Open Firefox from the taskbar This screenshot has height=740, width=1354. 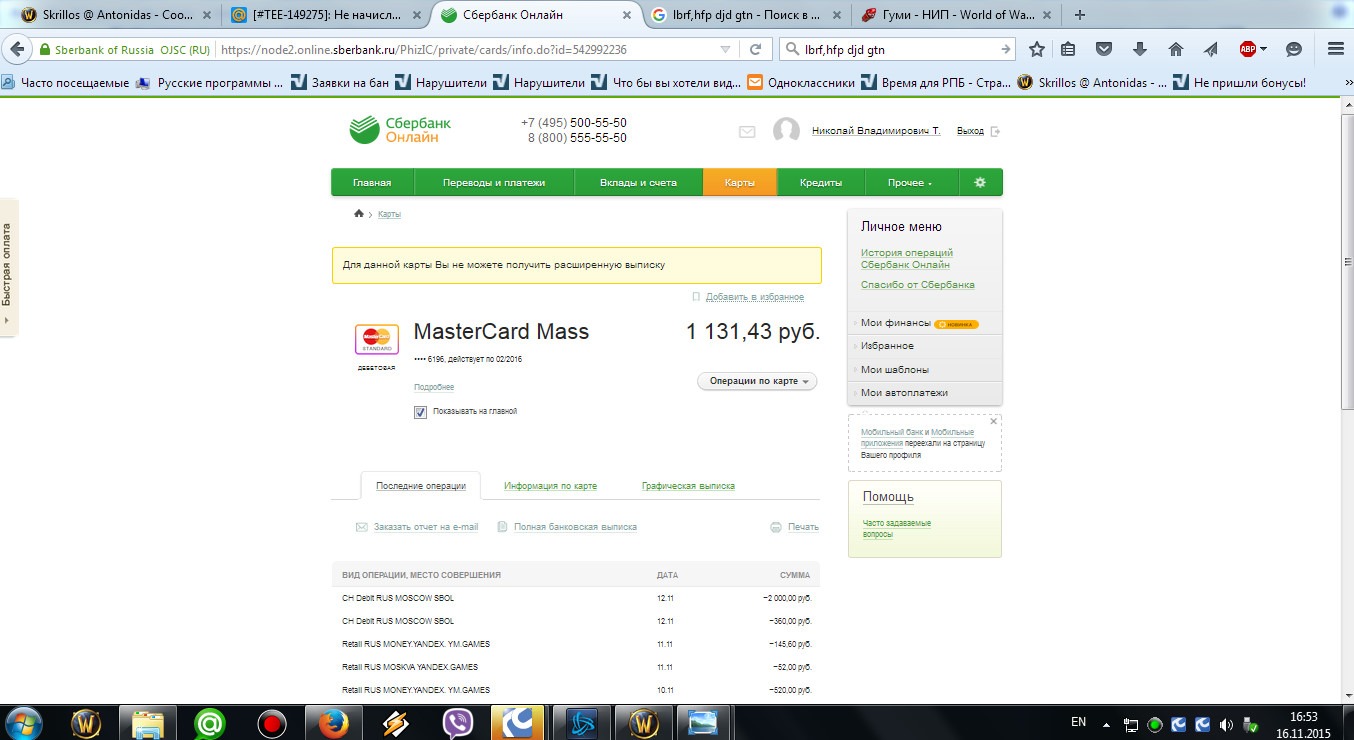[x=332, y=722]
